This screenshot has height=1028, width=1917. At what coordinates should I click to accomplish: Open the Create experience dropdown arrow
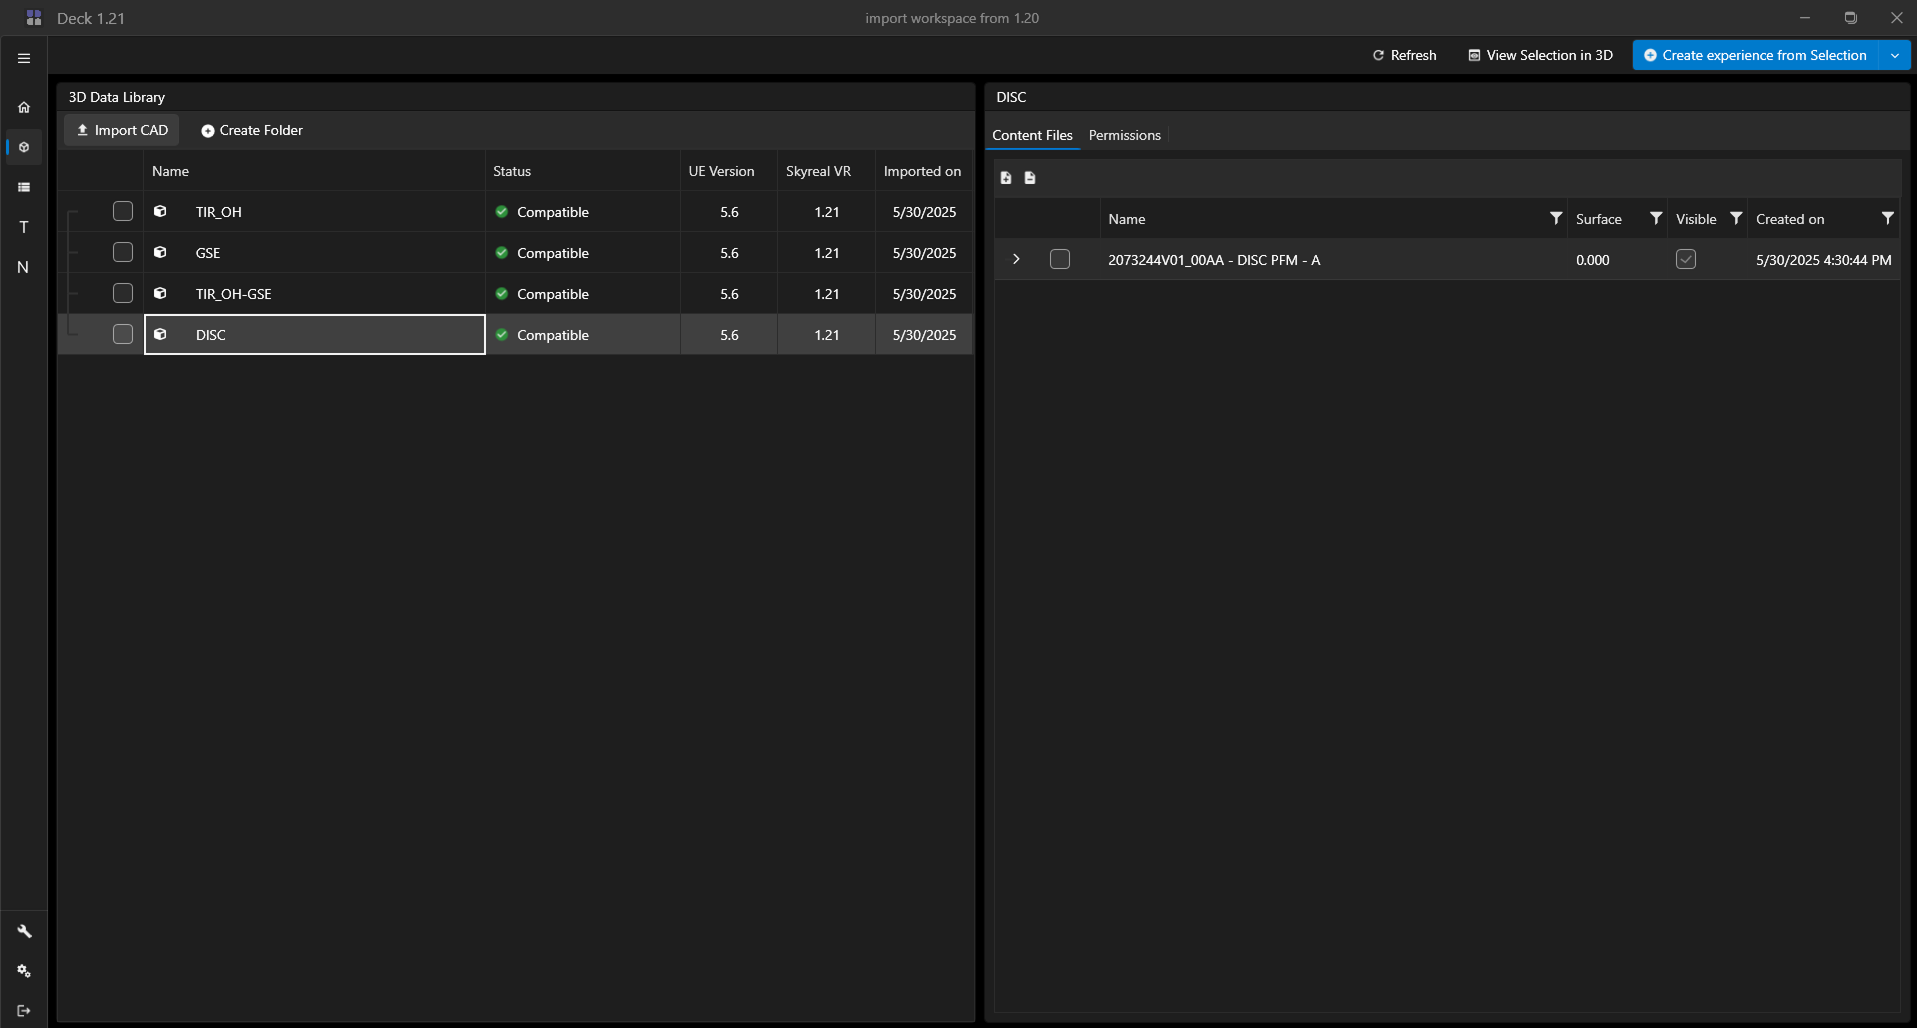click(x=1895, y=55)
